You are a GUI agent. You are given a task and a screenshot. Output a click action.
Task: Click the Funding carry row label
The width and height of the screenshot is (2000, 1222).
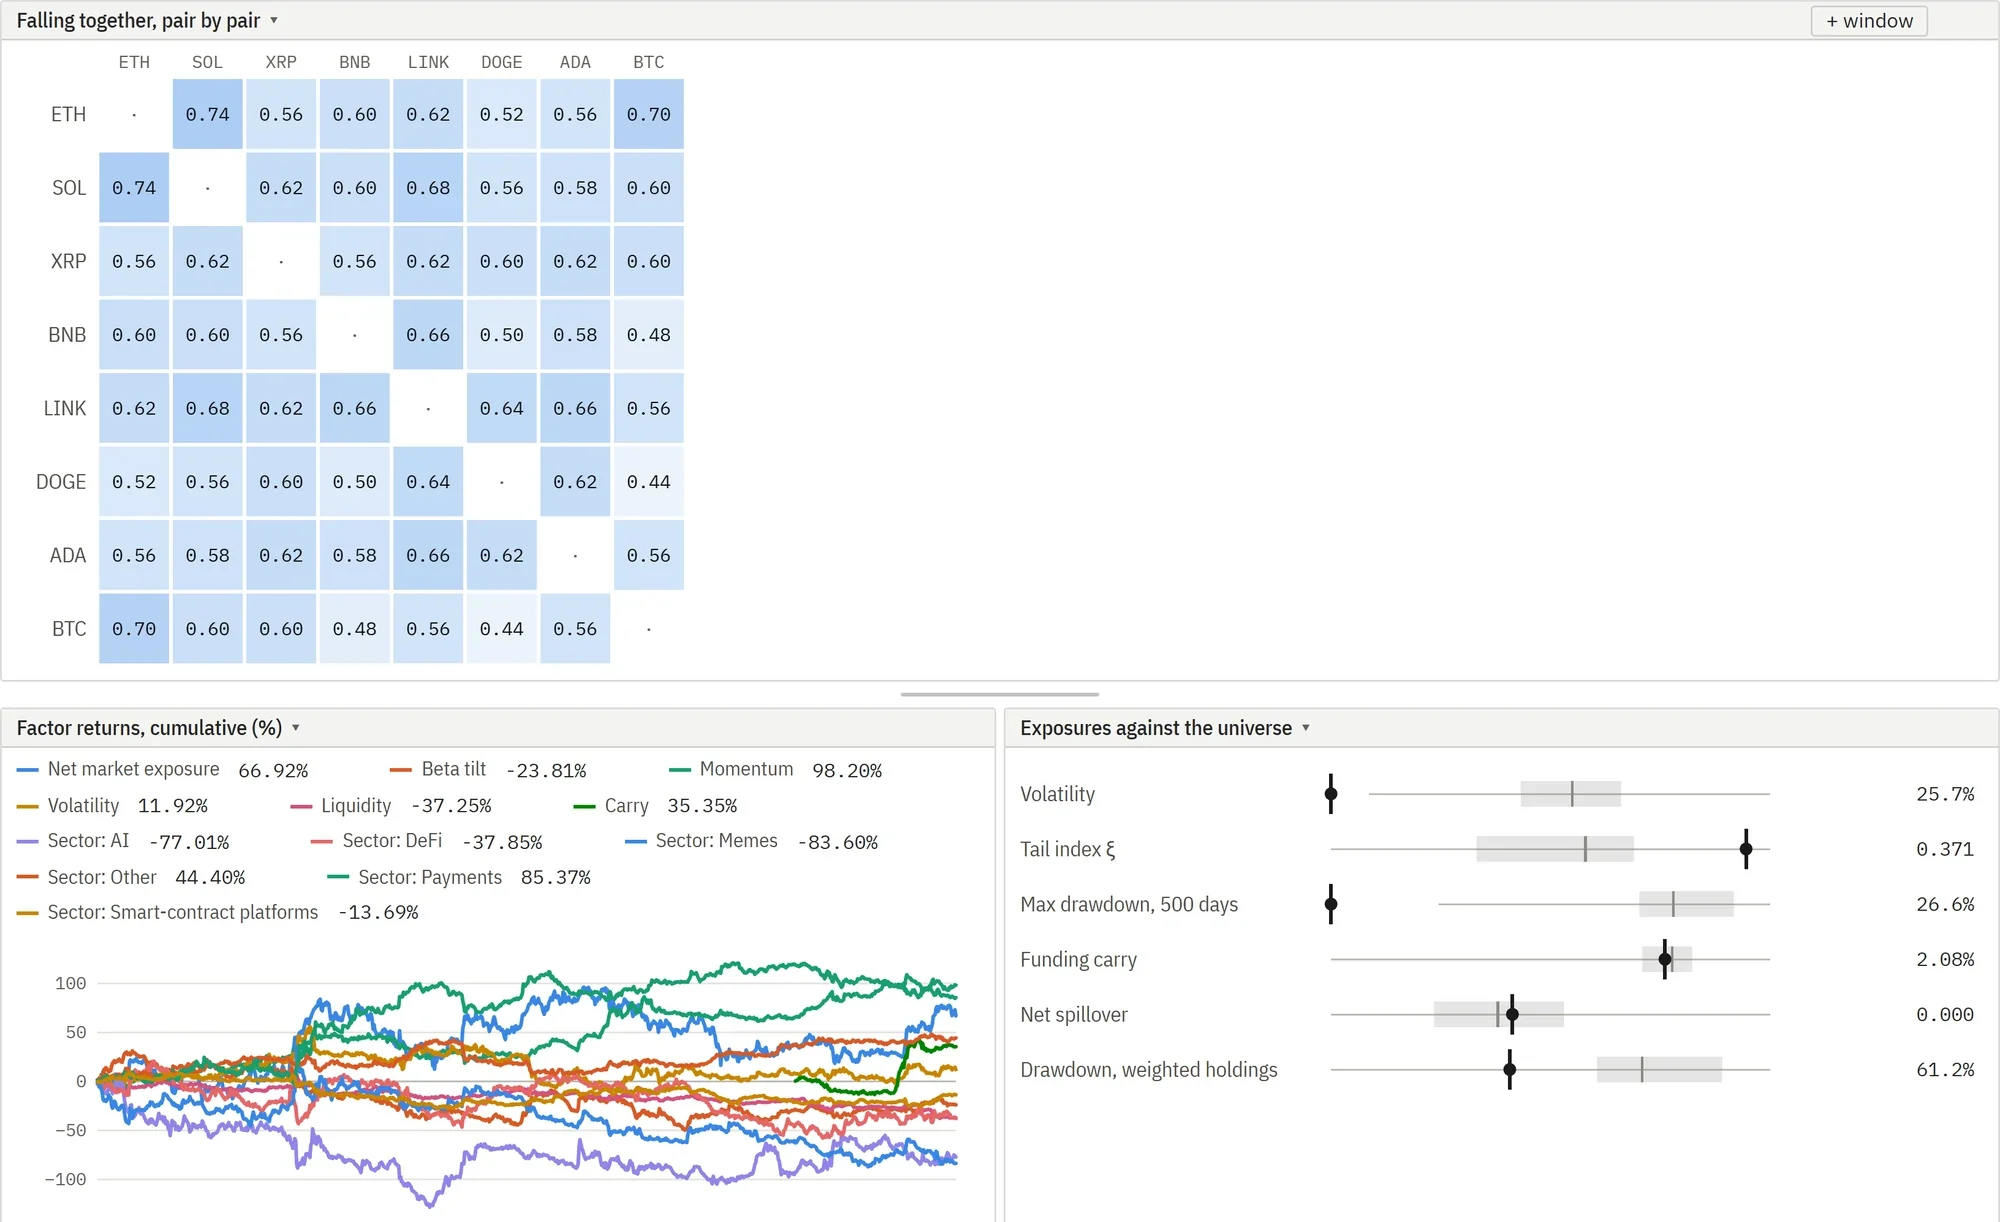click(1078, 959)
